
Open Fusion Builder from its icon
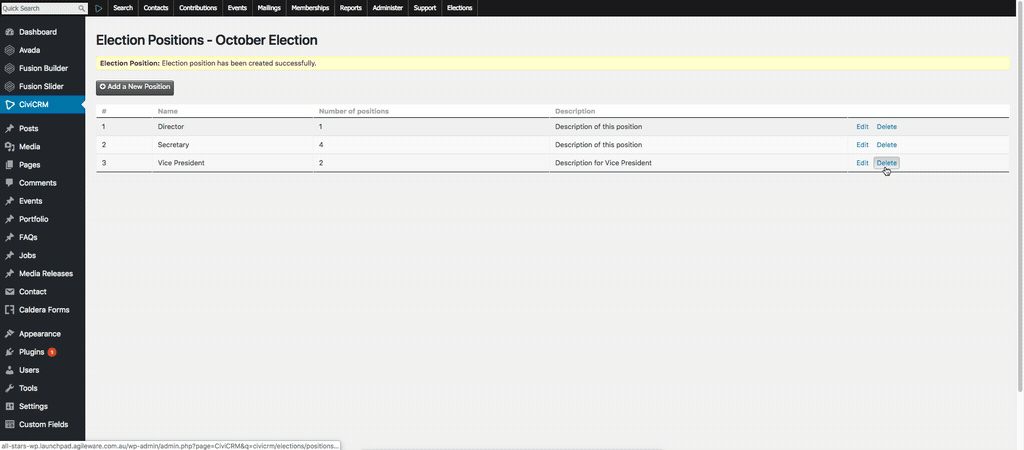tap(10, 68)
